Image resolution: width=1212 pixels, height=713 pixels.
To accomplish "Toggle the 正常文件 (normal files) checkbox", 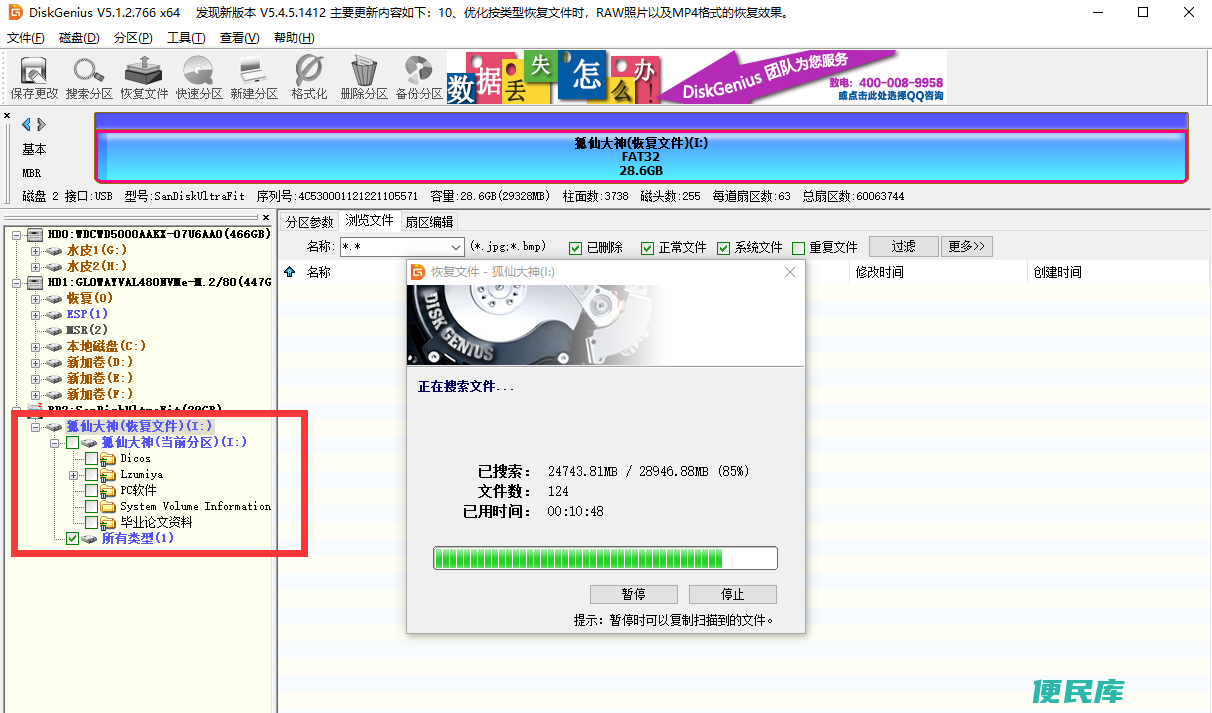I will 648,248.
